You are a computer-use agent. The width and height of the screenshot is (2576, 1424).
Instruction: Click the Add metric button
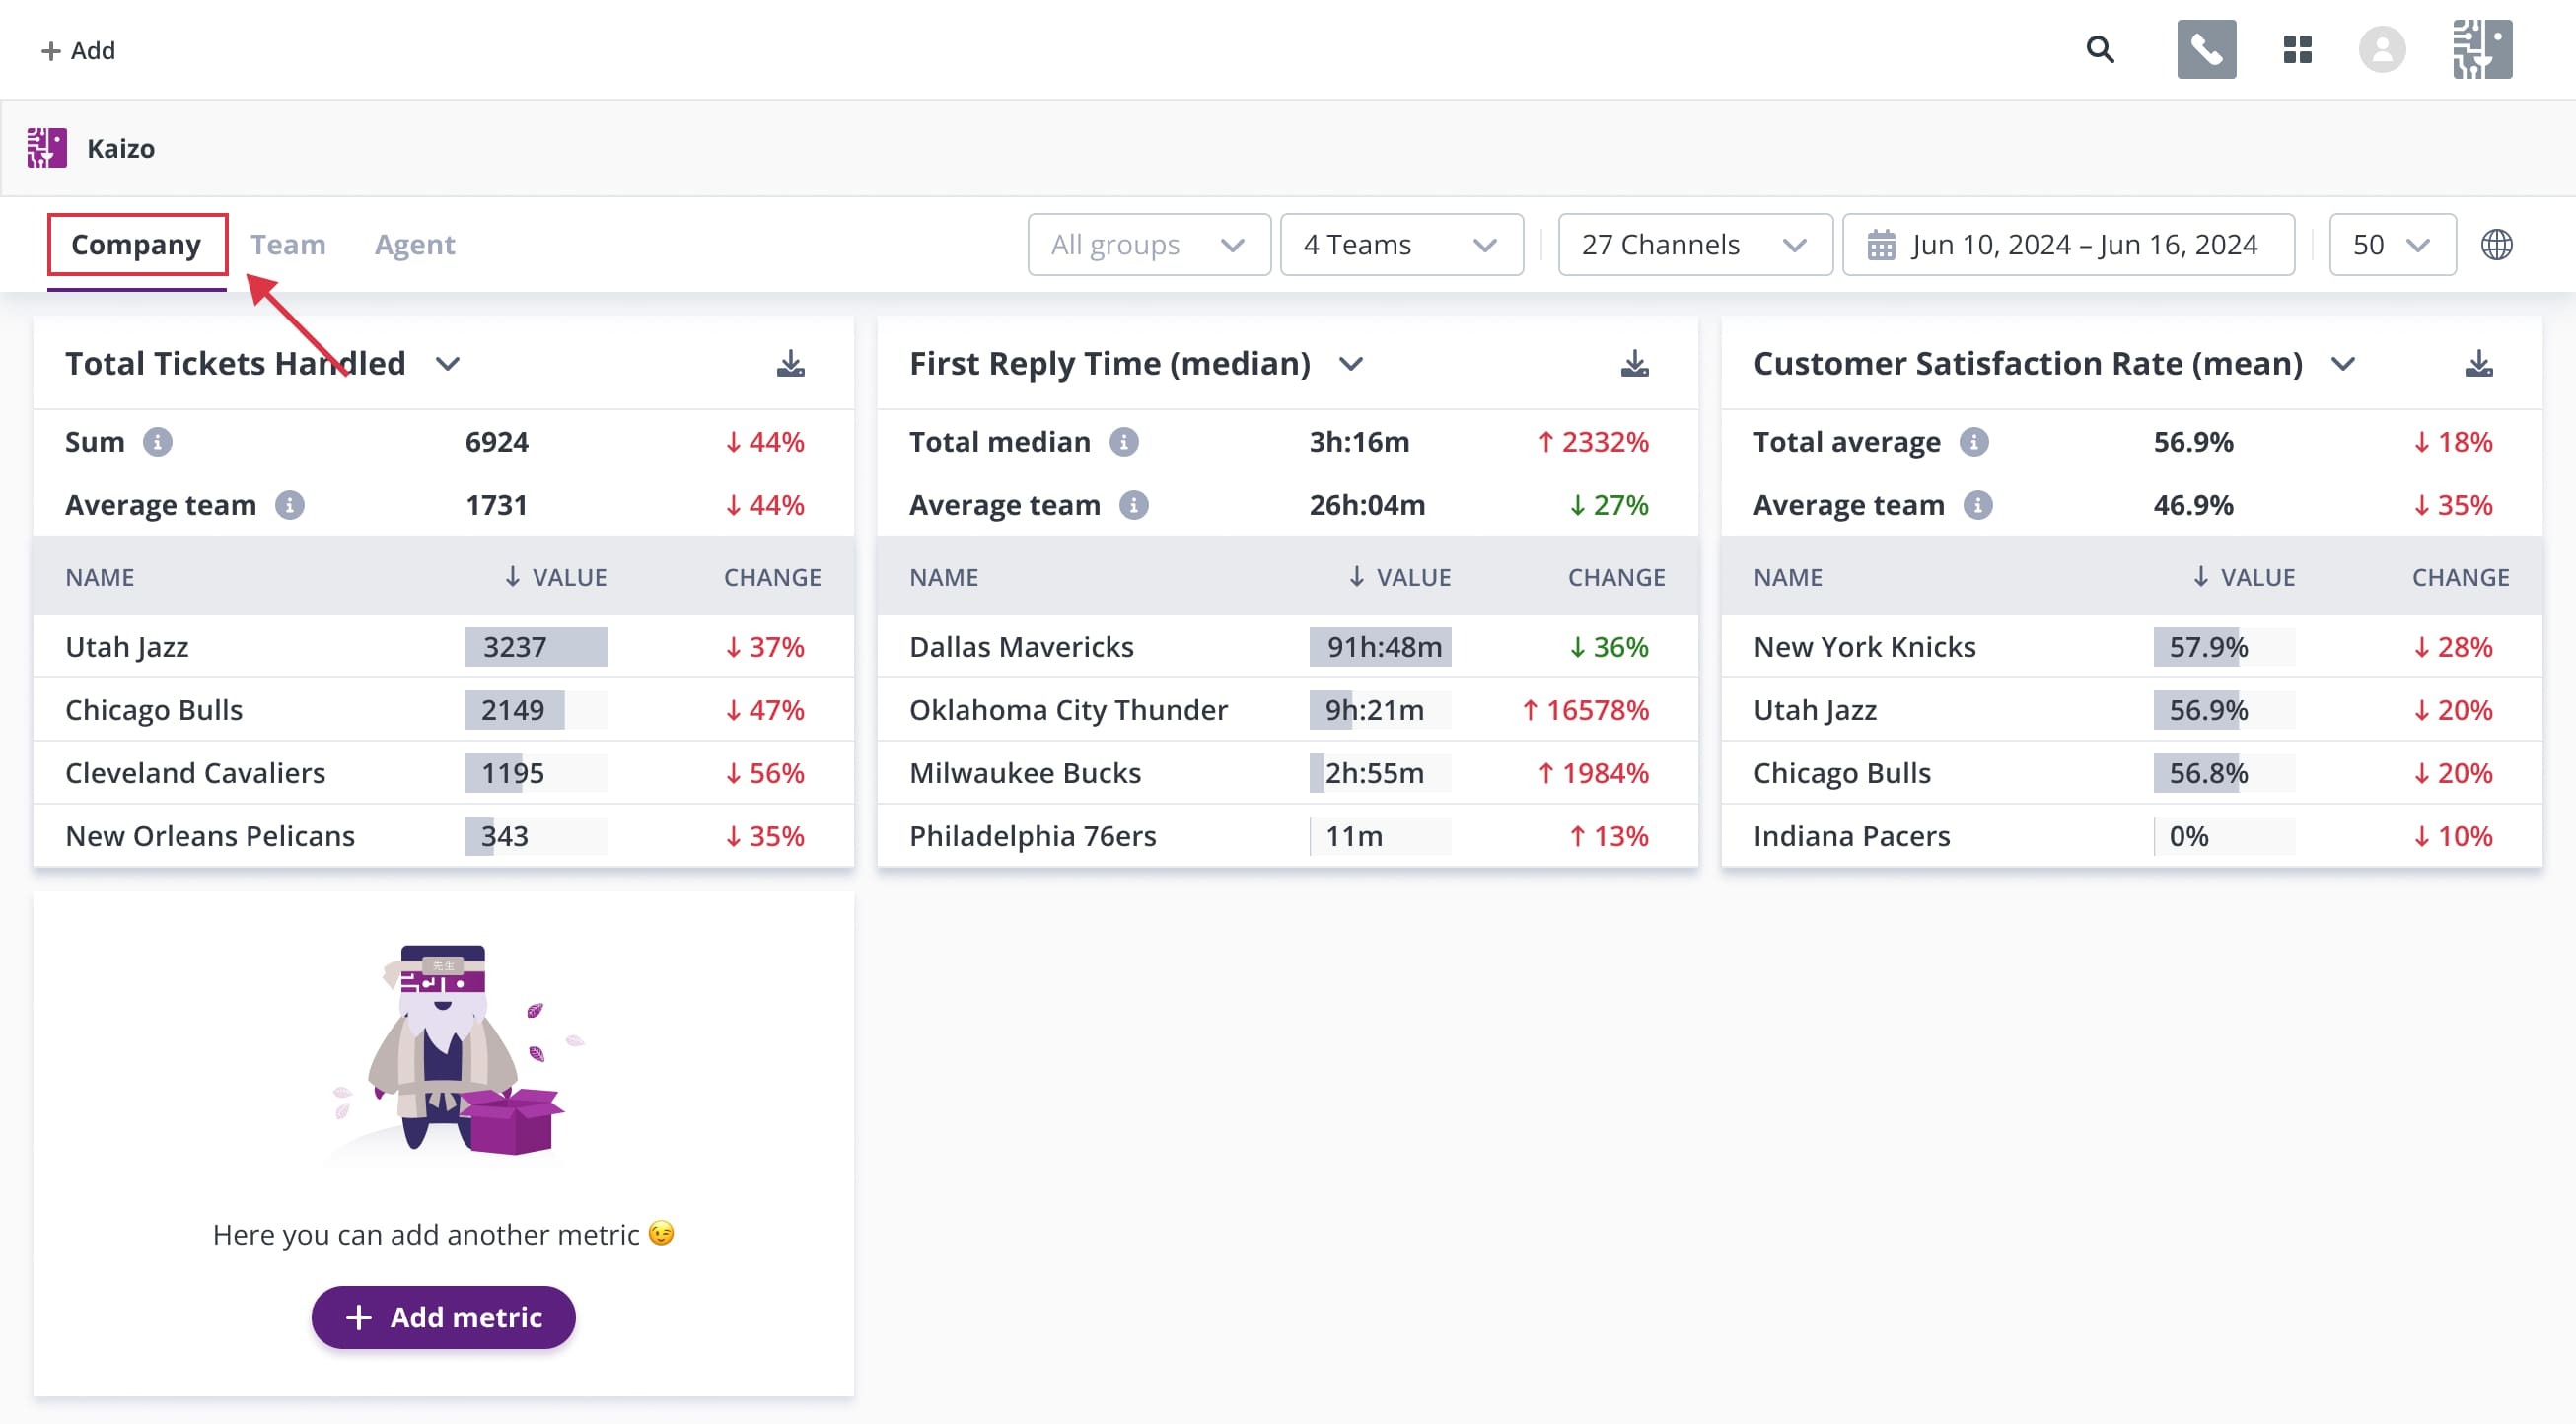click(443, 1317)
